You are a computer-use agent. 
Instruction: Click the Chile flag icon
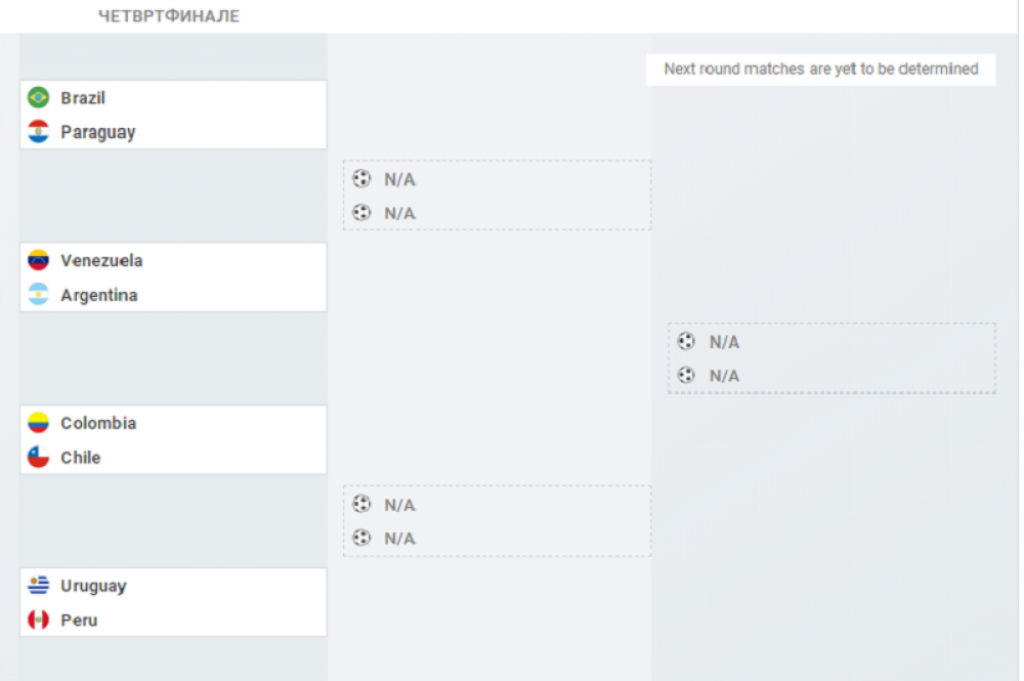[38, 458]
